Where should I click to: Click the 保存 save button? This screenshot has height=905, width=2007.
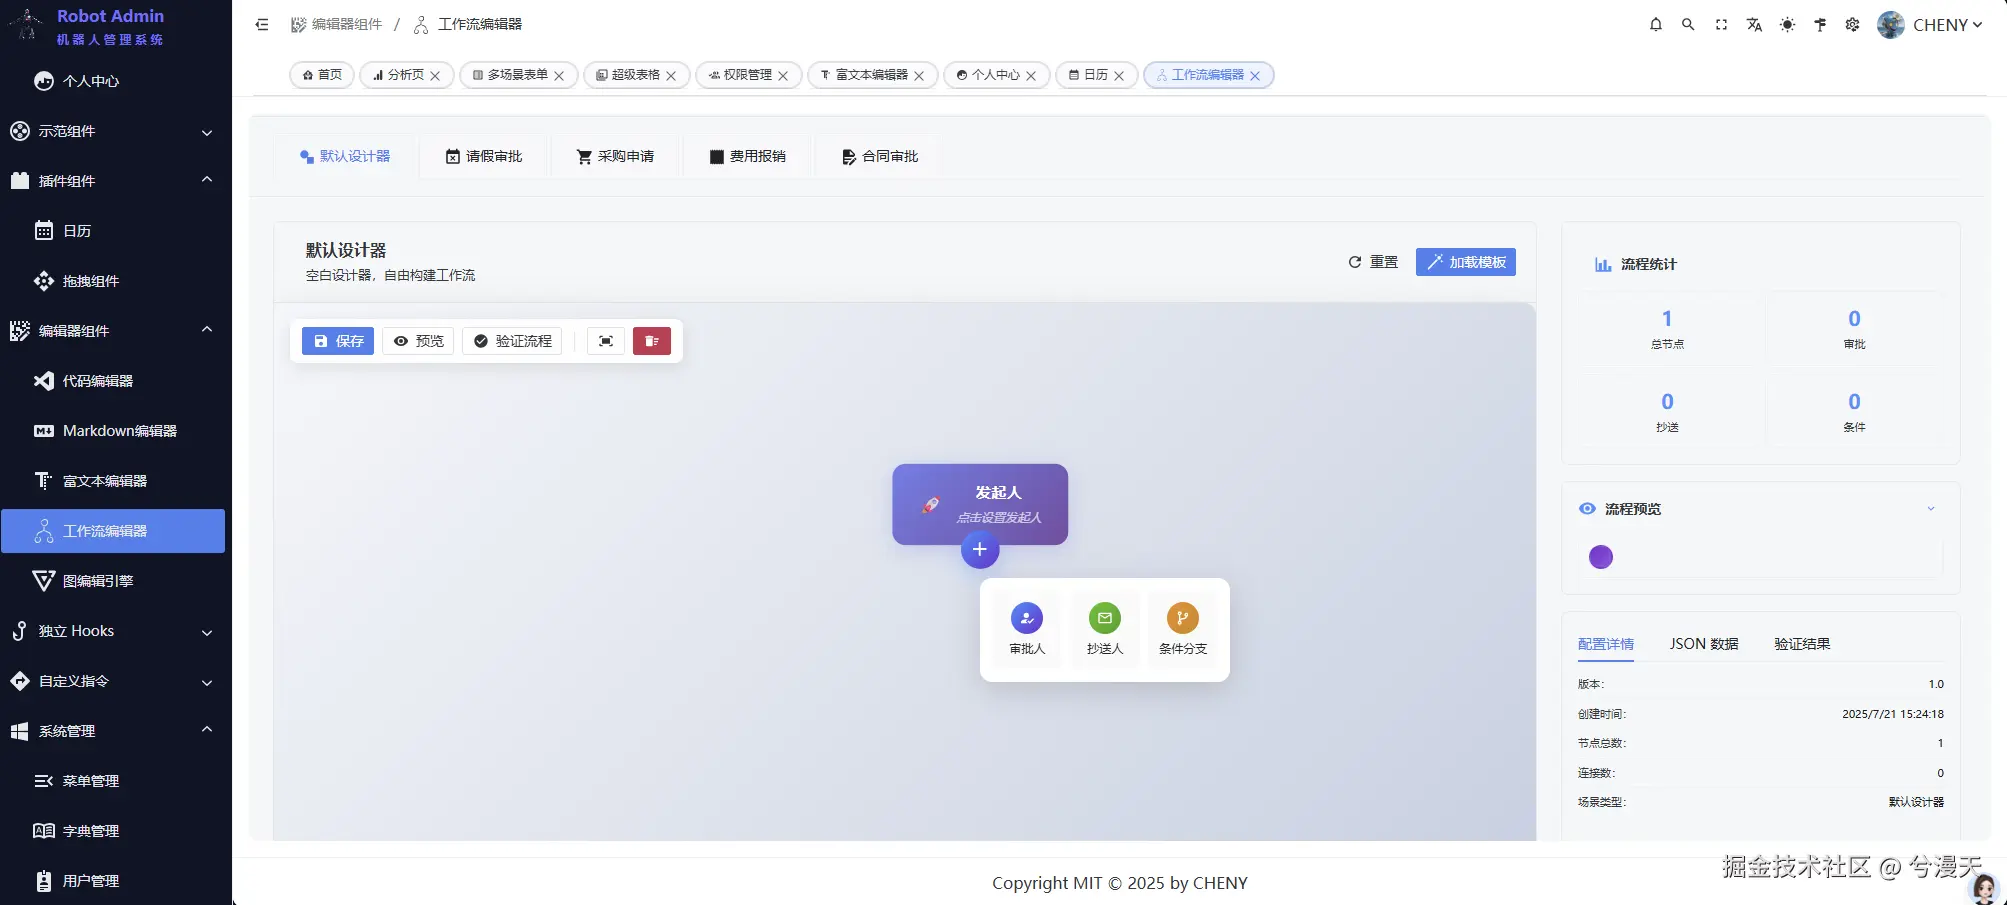tap(337, 341)
